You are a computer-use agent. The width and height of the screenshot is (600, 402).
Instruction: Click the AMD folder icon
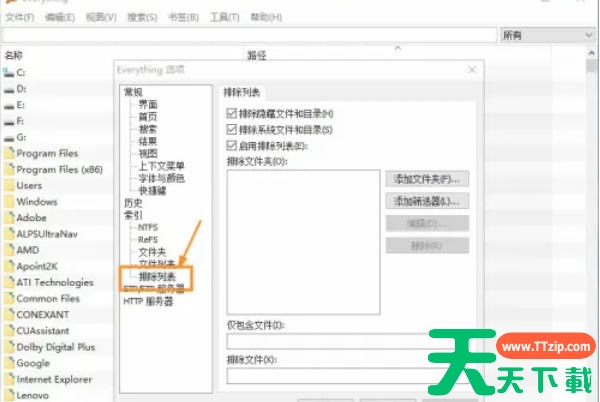(9, 250)
